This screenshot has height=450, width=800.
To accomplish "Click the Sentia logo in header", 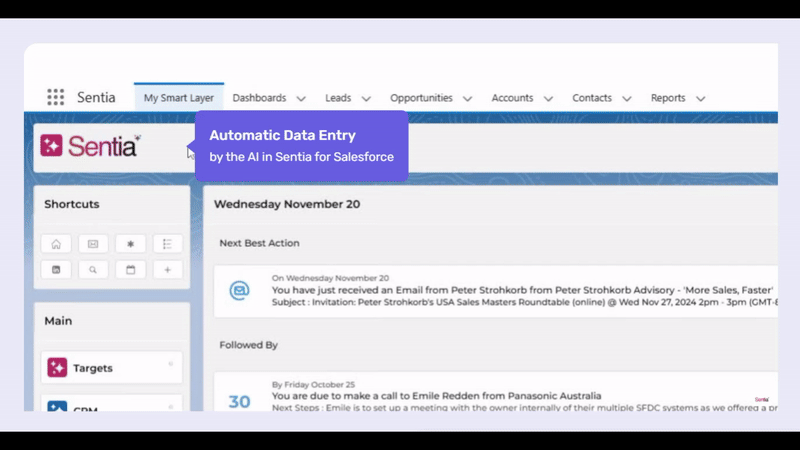I will click(90, 146).
